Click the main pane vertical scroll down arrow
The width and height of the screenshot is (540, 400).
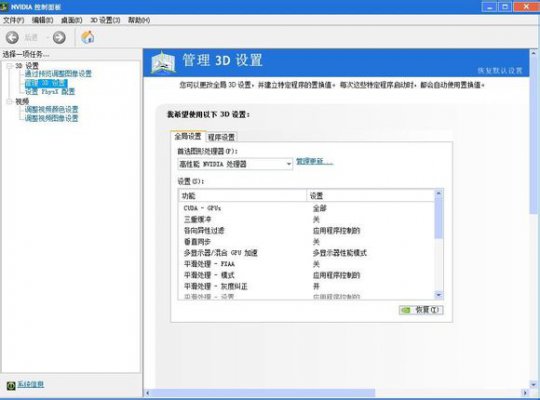click(534, 384)
